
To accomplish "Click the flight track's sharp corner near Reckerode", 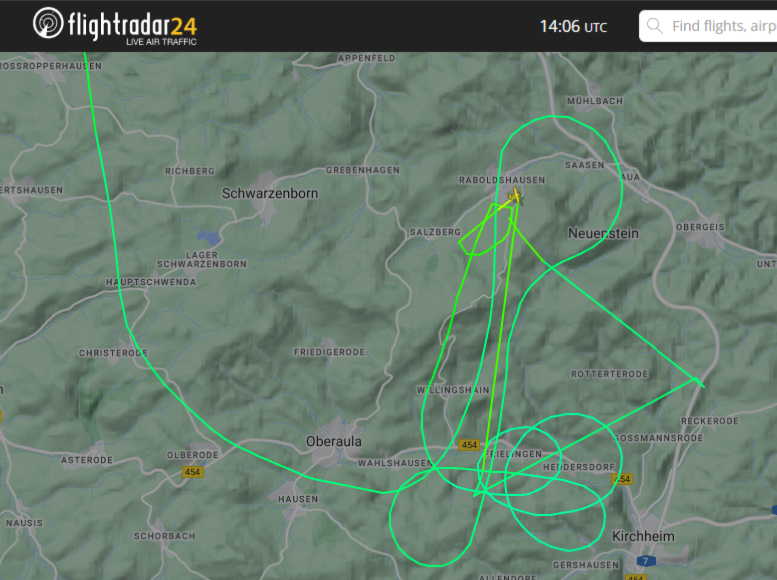I will click(696, 381).
